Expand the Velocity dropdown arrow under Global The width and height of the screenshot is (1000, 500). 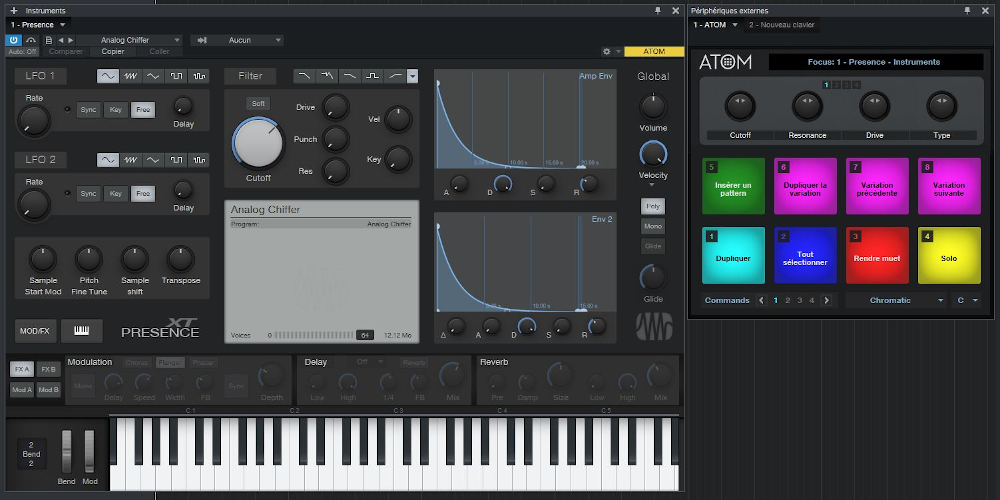(652, 185)
